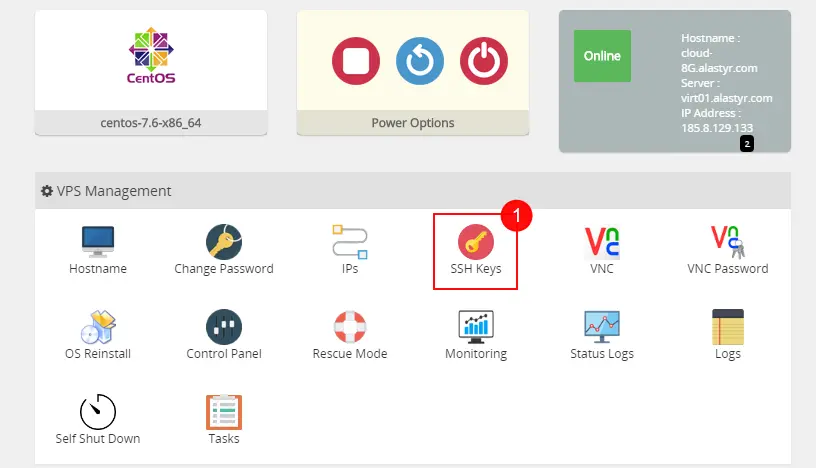Click the IP address 185.8.129.133
Screen dimensions: 816x468
tap(717, 128)
